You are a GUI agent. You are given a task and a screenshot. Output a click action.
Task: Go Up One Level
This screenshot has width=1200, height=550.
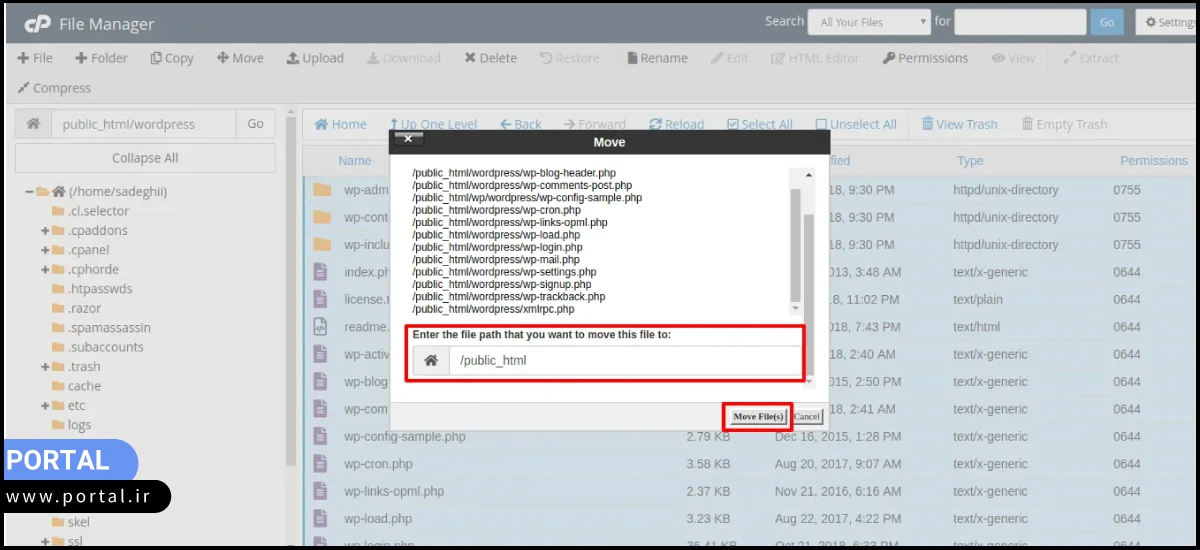coord(433,124)
